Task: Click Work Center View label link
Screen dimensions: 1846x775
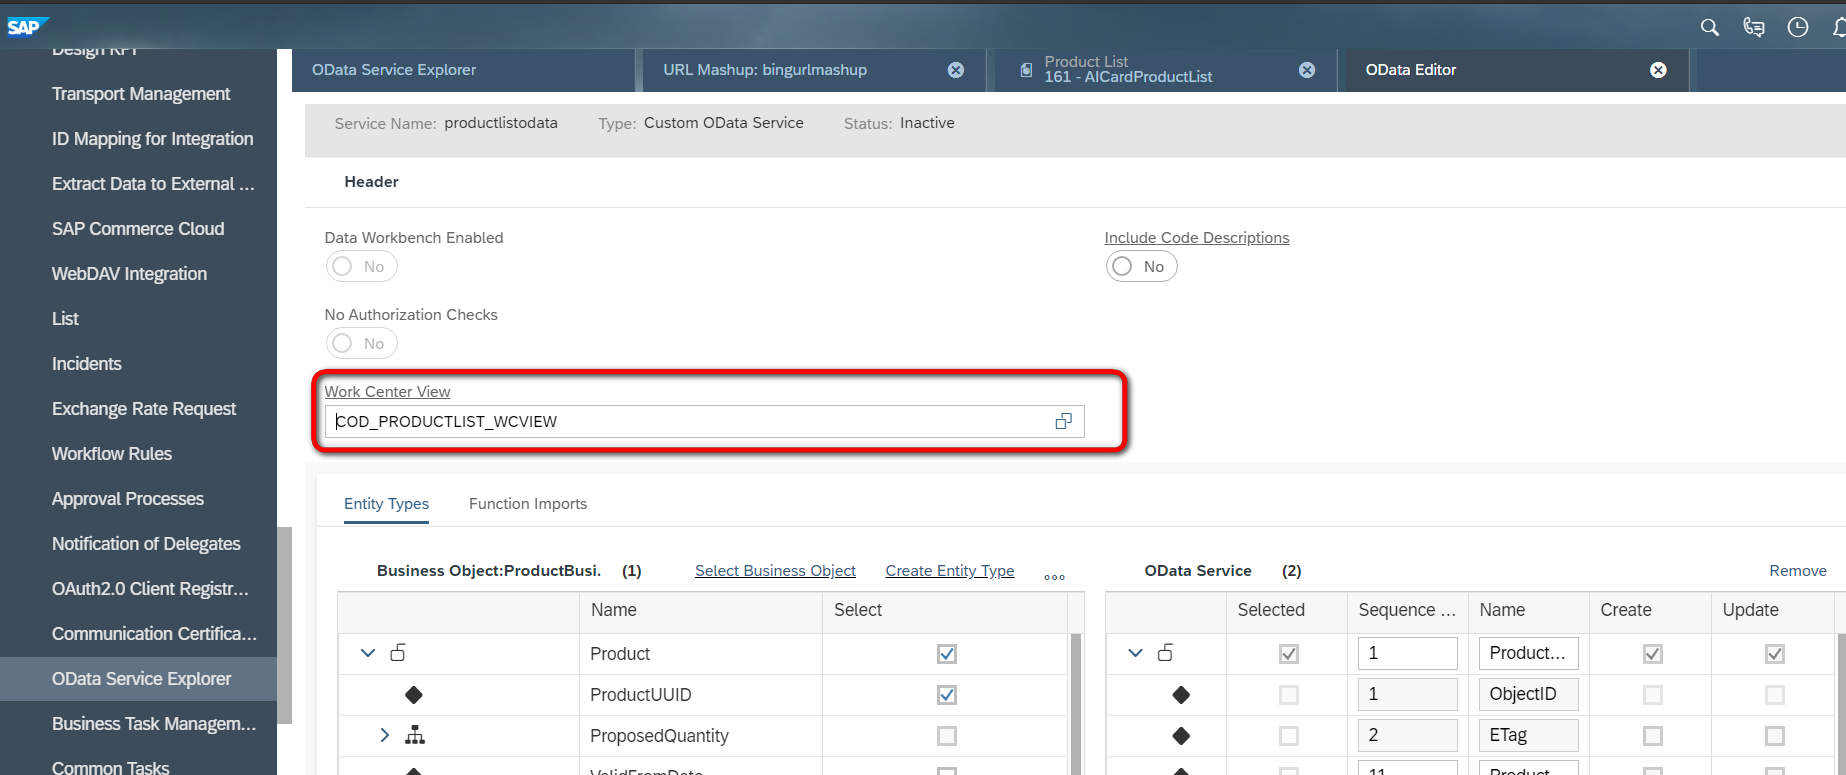Action: point(387,392)
